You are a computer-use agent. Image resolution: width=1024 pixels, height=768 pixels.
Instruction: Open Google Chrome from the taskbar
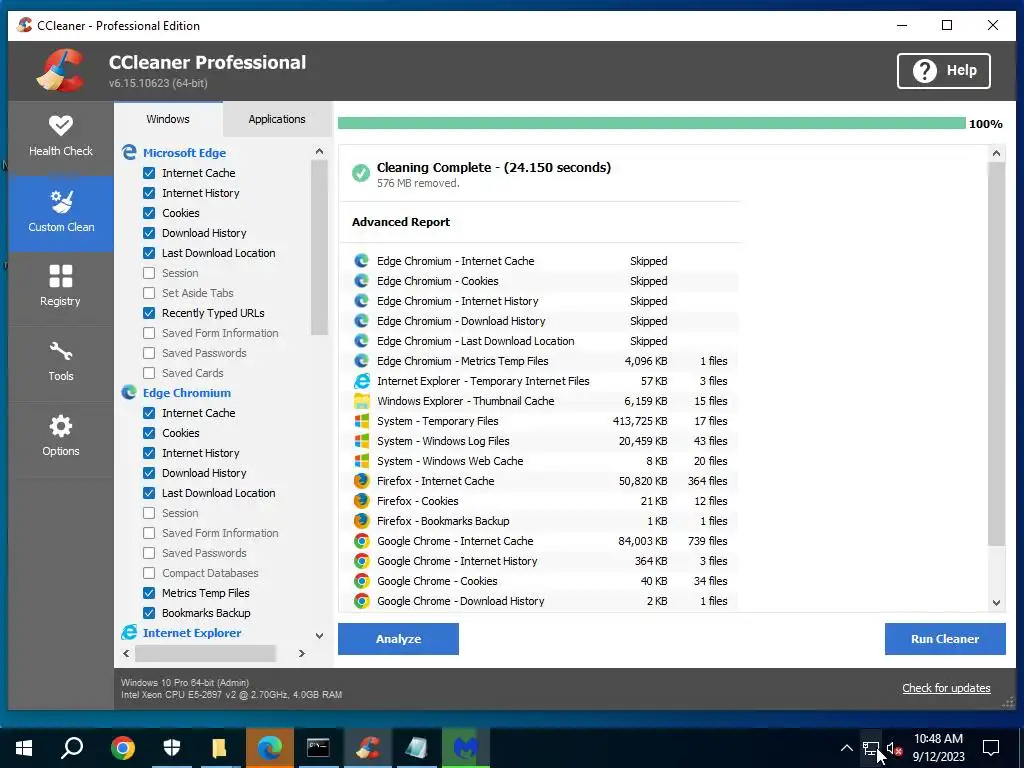pyautogui.click(x=123, y=748)
